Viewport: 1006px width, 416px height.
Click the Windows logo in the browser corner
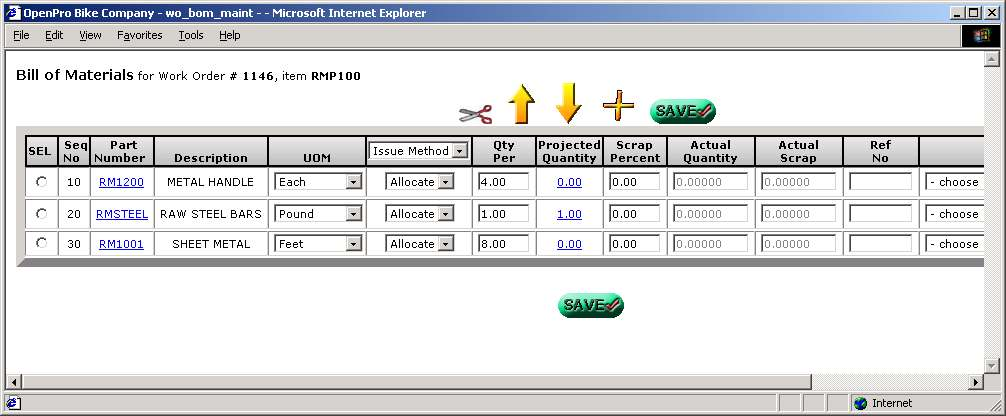(x=981, y=35)
